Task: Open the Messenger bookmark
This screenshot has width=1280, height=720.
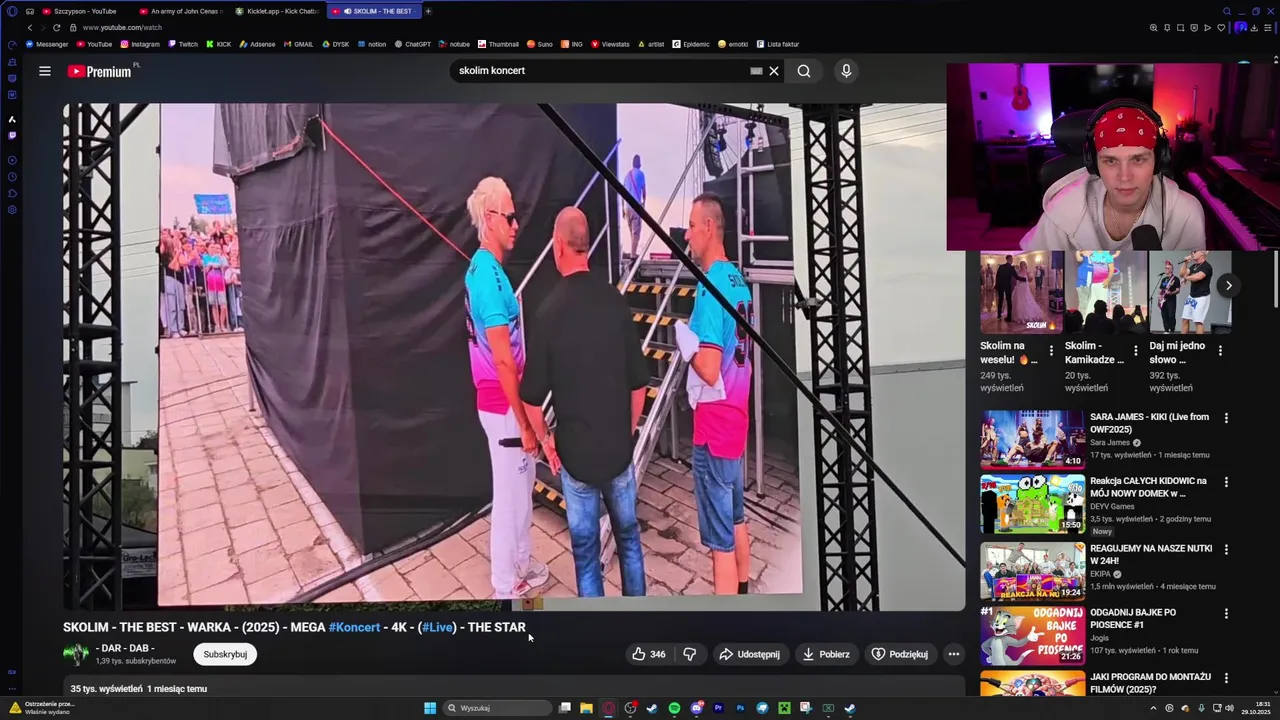Action: pyautogui.click(x=47, y=44)
